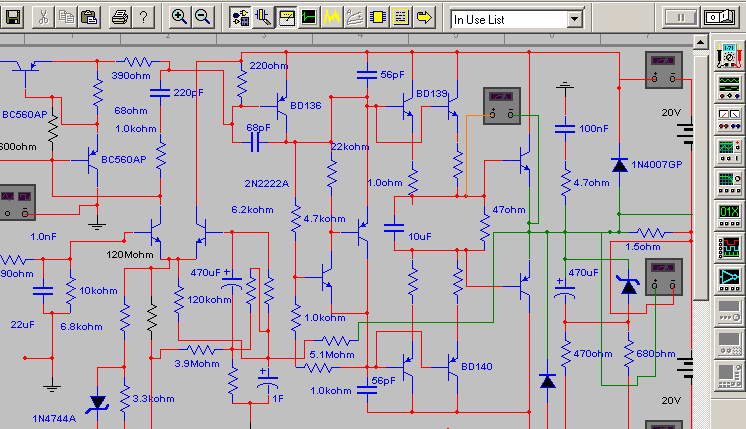Viewport: 746px width, 429px height.
Task: Toggle the Component toolbar button
Action: [240, 18]
